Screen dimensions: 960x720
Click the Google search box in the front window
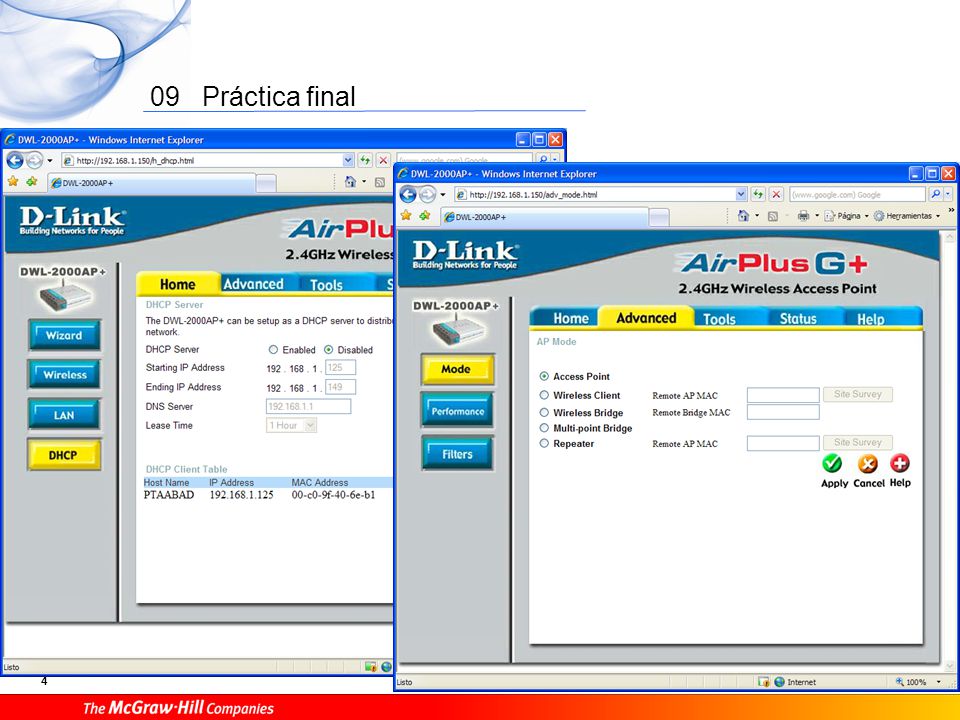tap(857, 195)
